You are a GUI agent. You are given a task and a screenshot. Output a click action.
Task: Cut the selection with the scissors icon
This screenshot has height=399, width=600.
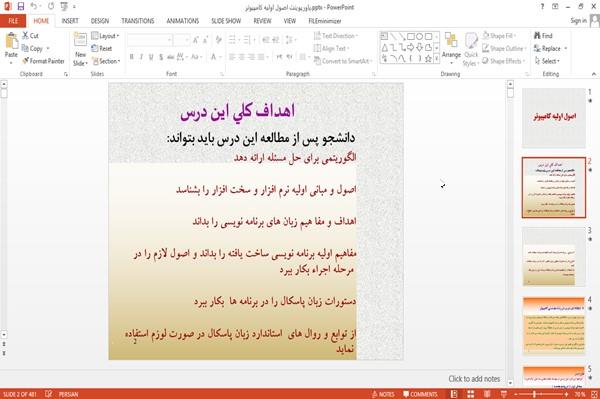26,36
